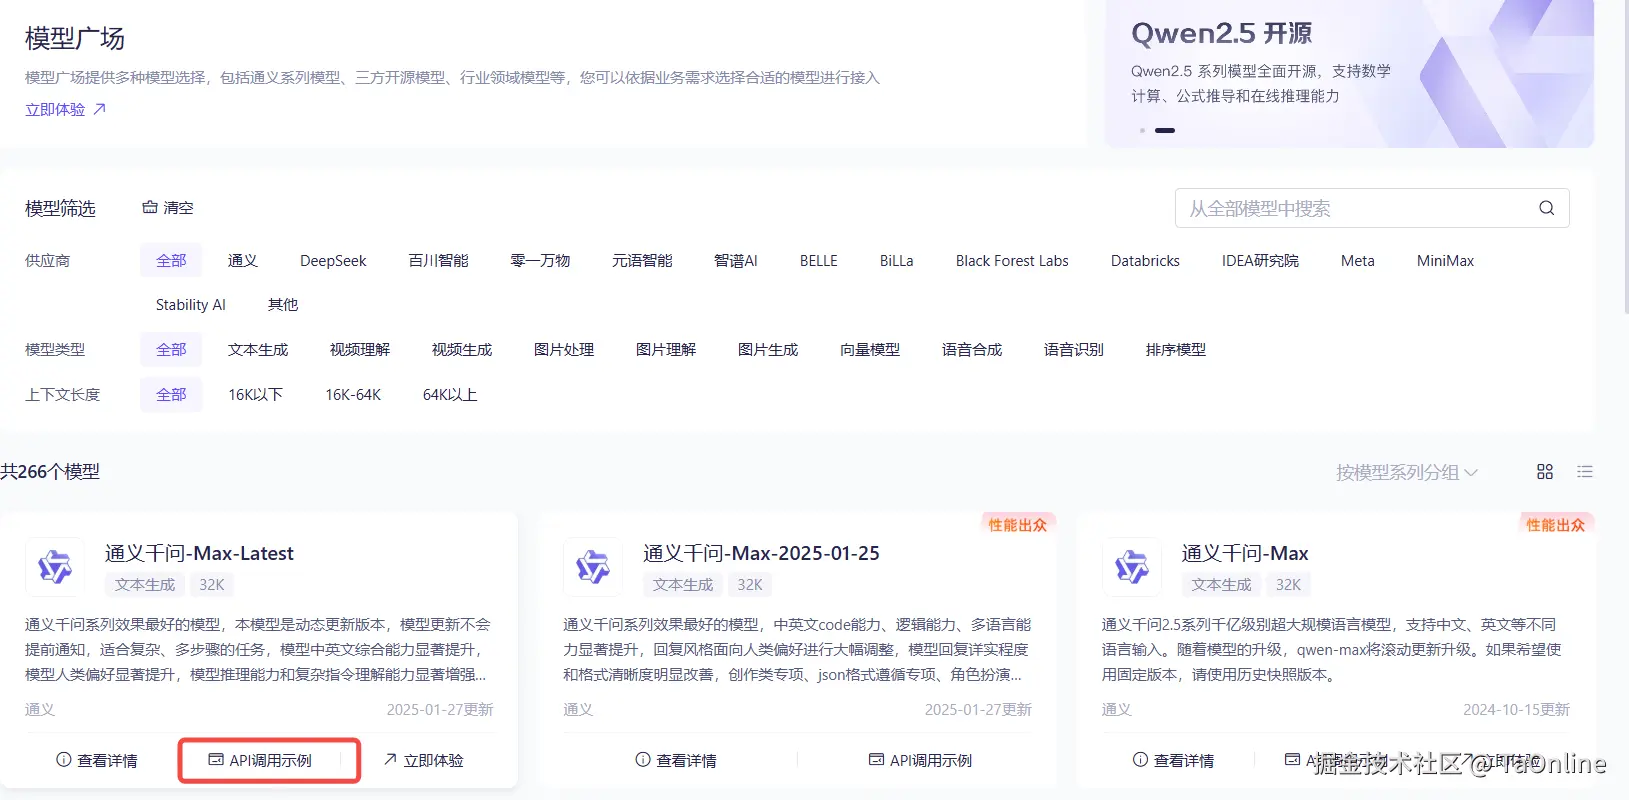The height and width of the screenshot is (800, 1629).
Task: Click 32K tag on 通义千问-Max-2025-01-25
Action: point(750,584)
